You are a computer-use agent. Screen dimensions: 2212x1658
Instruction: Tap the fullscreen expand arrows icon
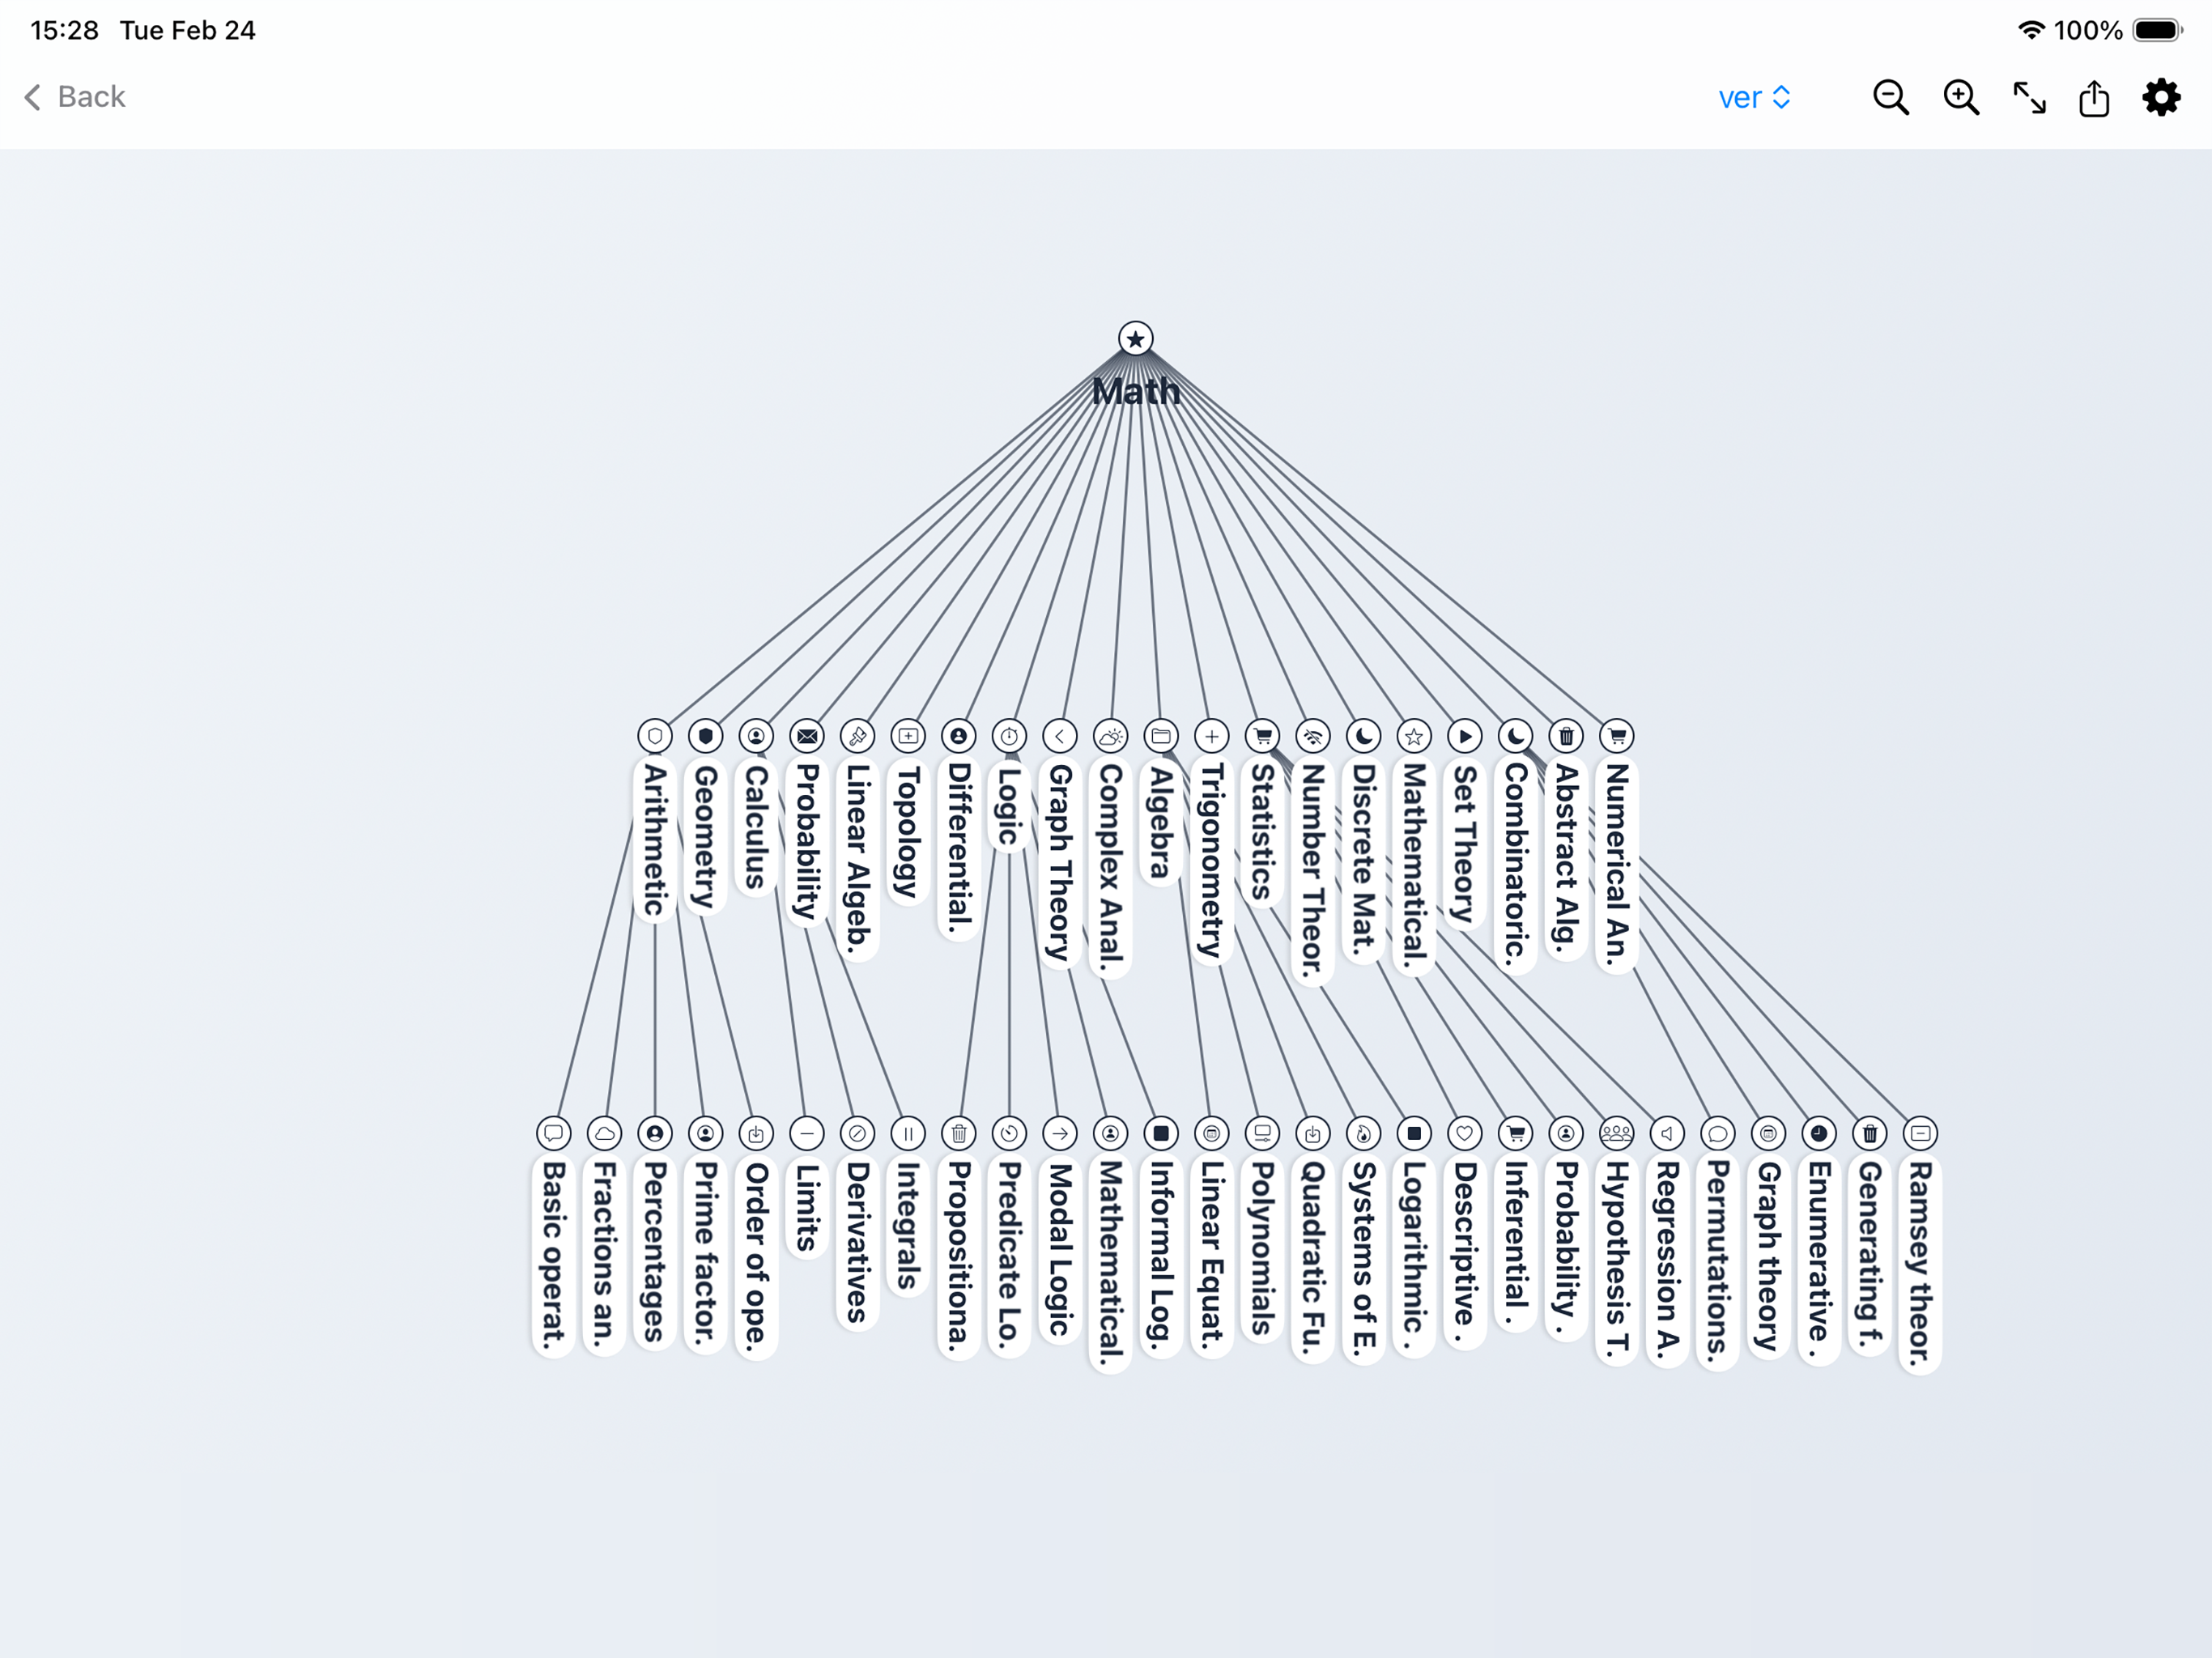2029,97
